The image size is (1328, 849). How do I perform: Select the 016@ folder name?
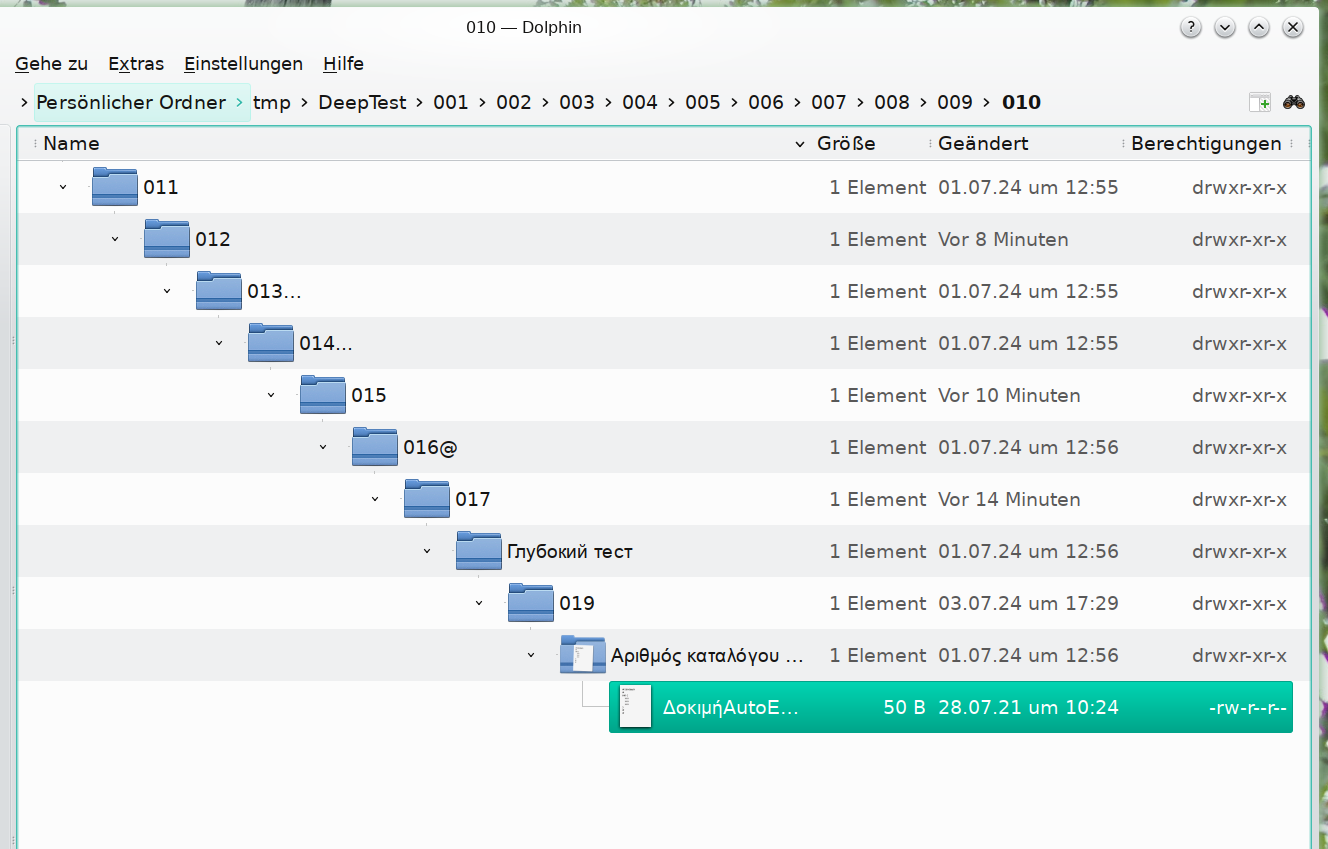430,447
